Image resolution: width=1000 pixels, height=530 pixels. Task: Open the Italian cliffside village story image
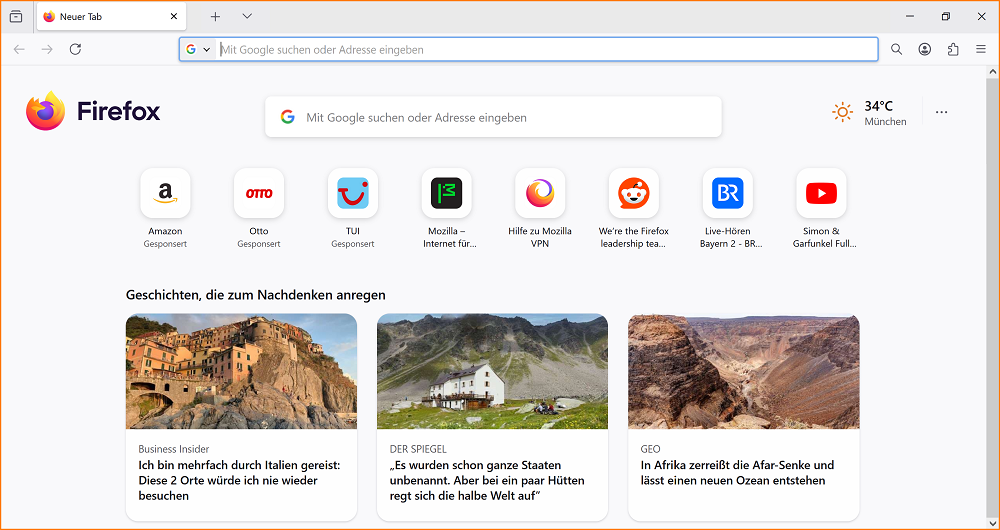point(241,371)
